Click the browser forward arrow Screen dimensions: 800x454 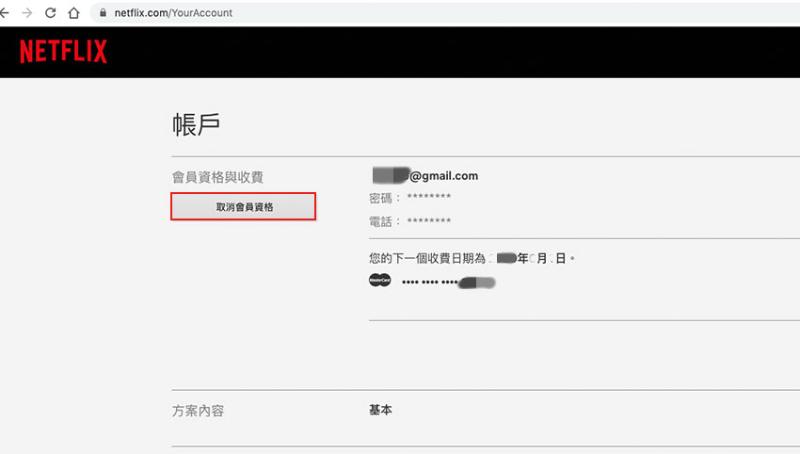(x=27, y=13)
